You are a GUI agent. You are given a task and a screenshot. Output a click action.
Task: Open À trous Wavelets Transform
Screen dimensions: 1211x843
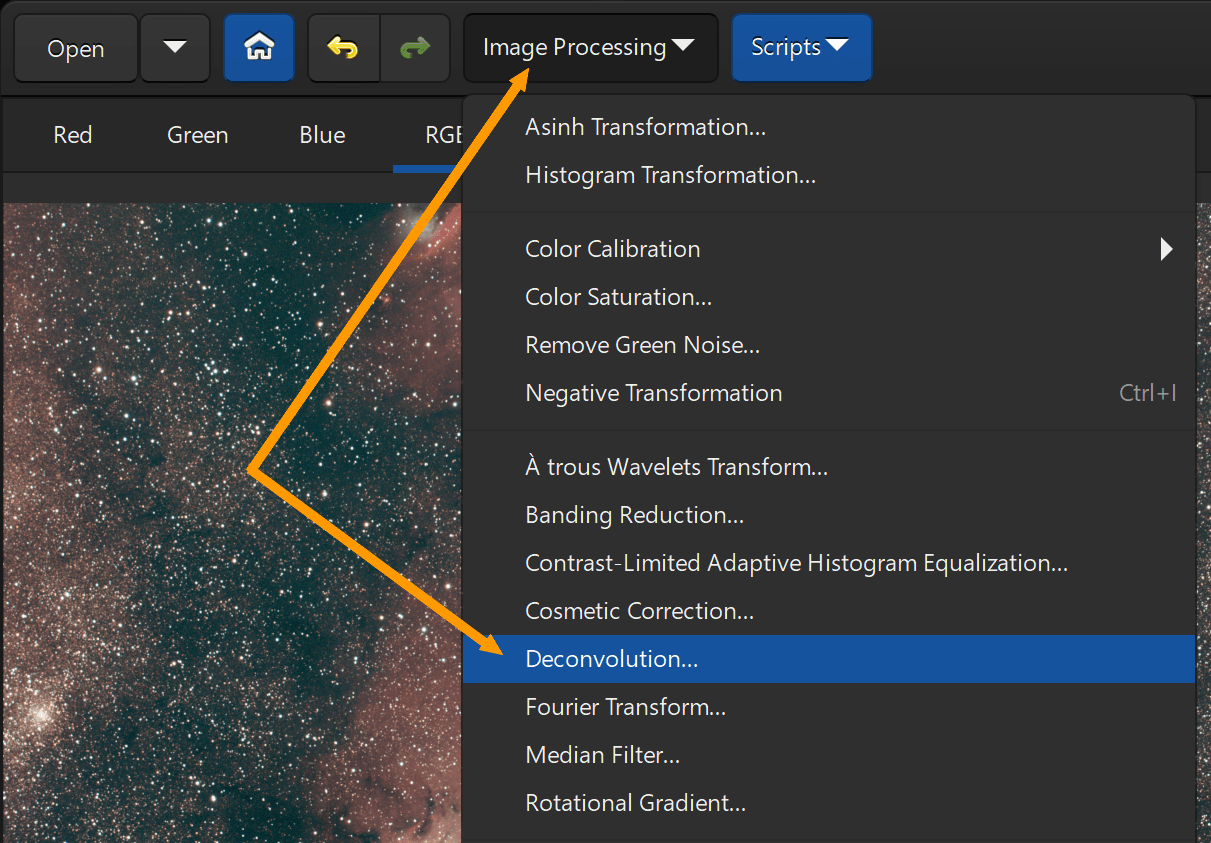(676, 467)
